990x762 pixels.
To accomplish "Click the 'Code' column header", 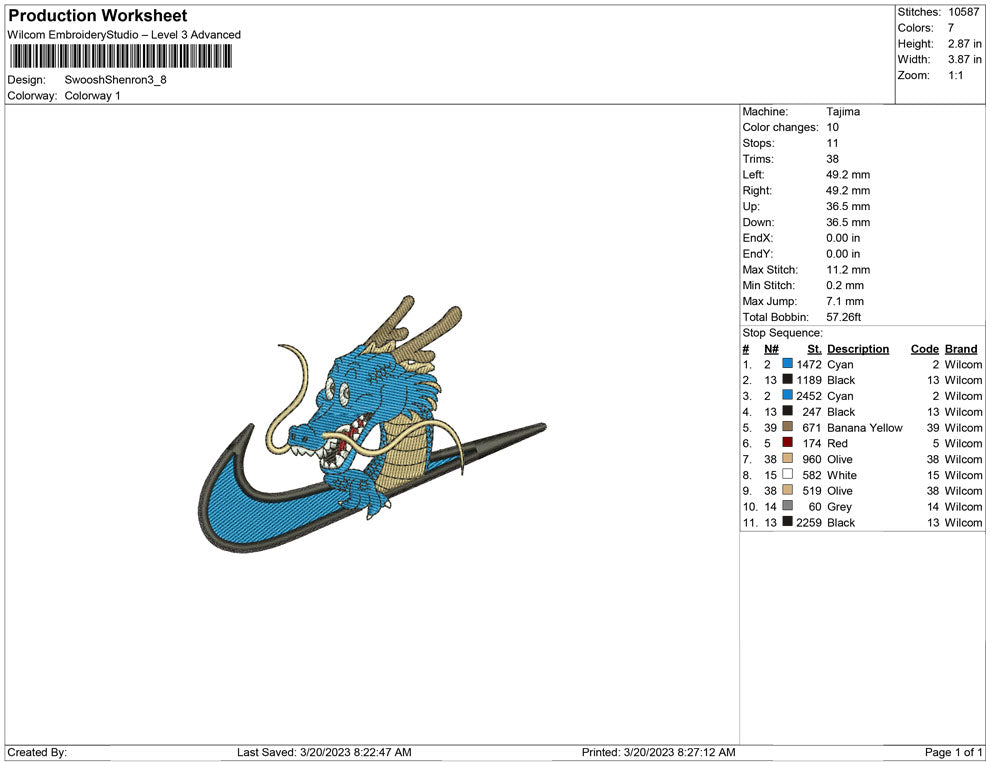I will click(924, 349).
